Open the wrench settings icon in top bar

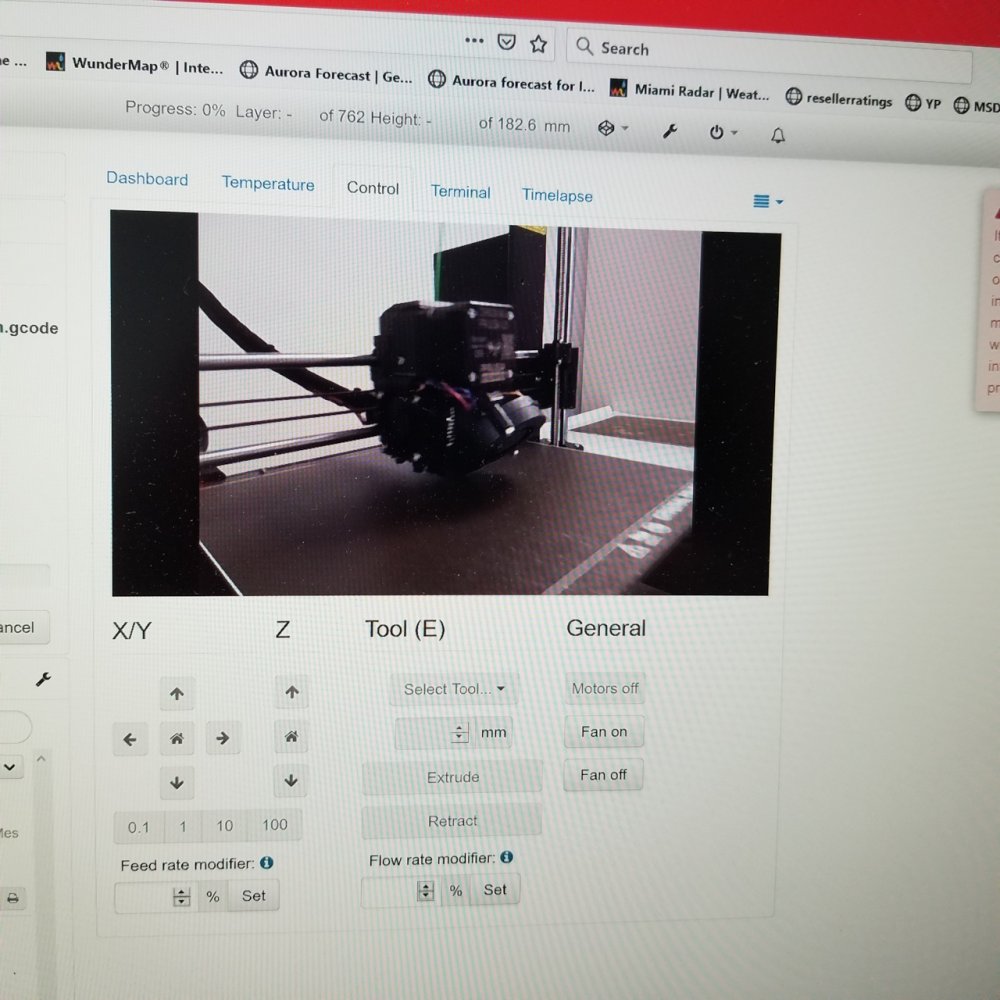(x=670, y=131)
